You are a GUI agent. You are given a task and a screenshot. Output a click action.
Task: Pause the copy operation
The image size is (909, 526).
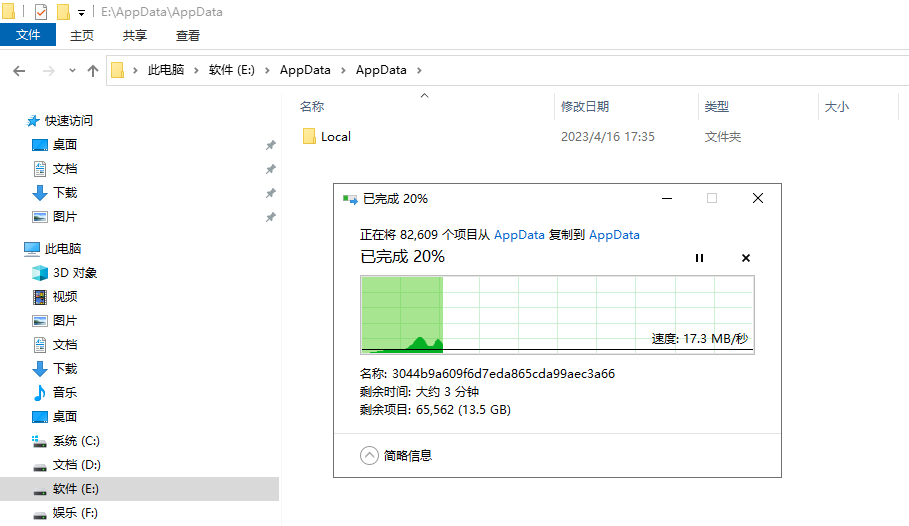699,258
